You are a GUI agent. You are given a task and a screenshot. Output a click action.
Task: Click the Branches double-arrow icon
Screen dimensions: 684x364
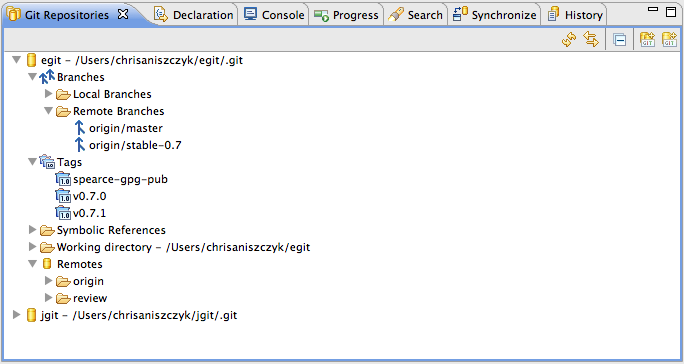[x=47, y=76]
